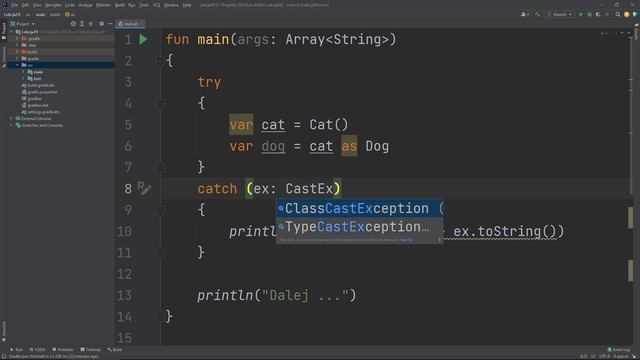Screen dimensions: 640x360
Task: Run the MainKt configuration with toolbar play button
Action: click(x=581, y=14)
